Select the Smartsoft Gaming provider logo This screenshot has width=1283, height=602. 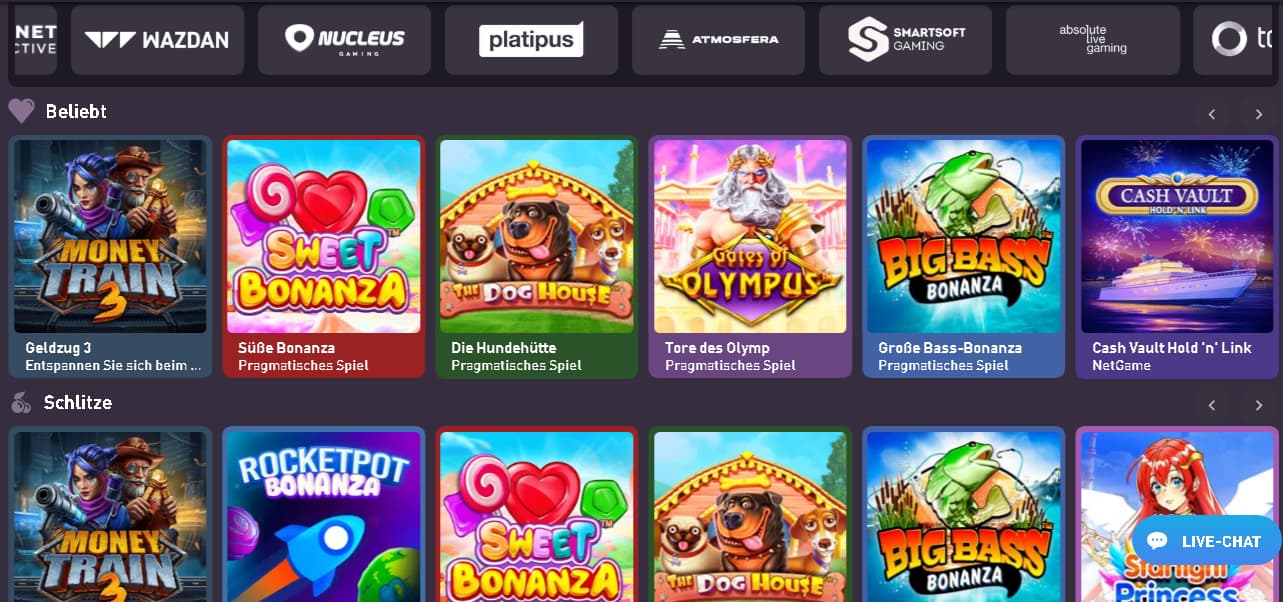pos(905,40)
